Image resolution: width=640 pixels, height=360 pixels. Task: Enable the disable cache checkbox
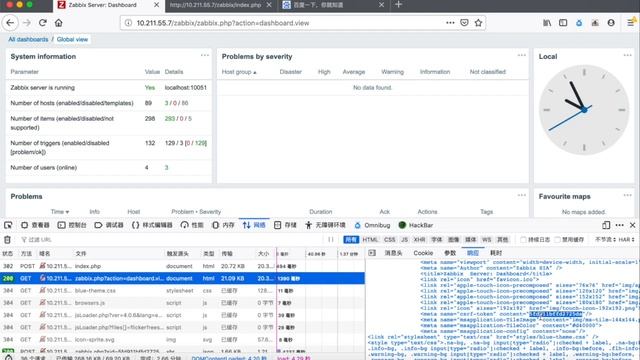[558, 240]
